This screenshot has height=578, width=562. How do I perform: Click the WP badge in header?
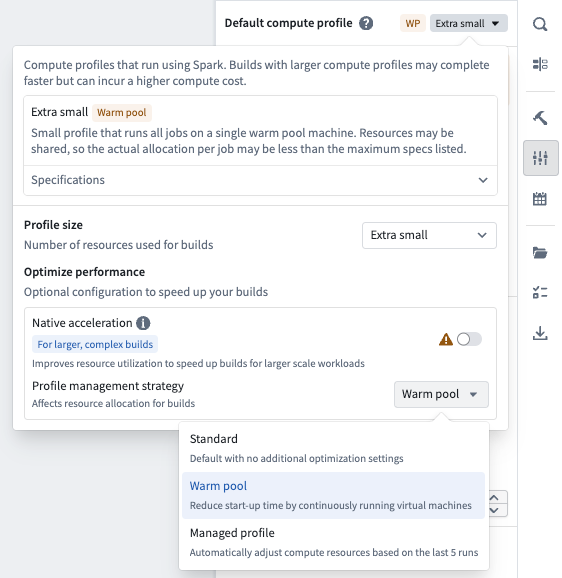(x=413, y=23)
